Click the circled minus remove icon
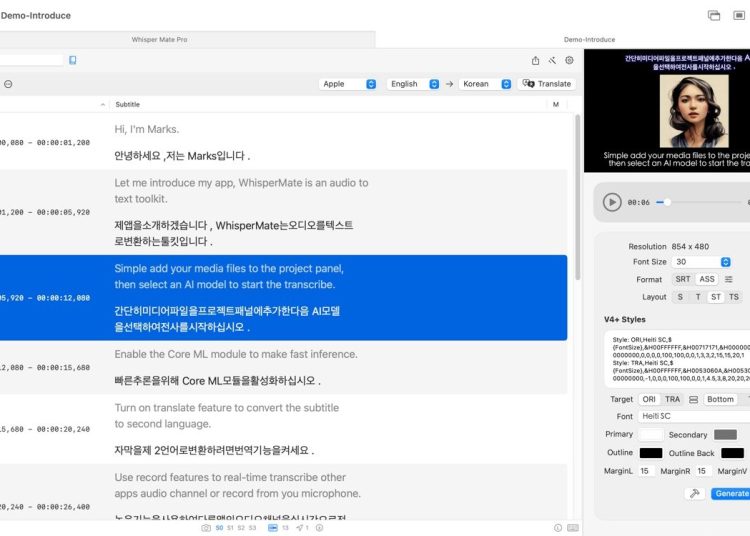 (x=8, y=84)
